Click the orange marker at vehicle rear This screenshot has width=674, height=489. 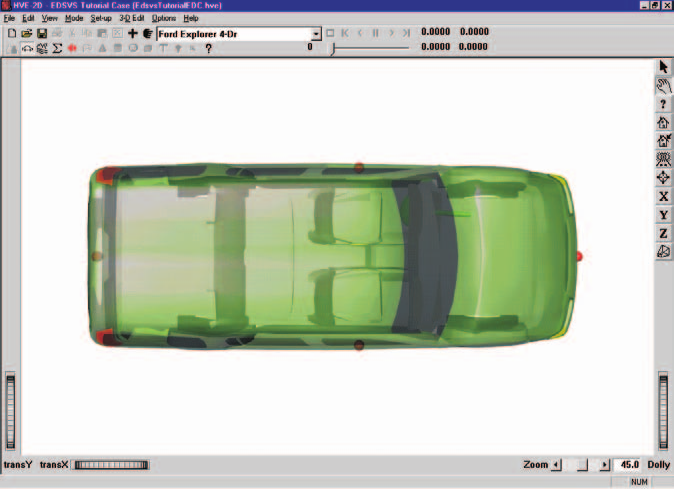pyautogui.click(x=97, y=256)
